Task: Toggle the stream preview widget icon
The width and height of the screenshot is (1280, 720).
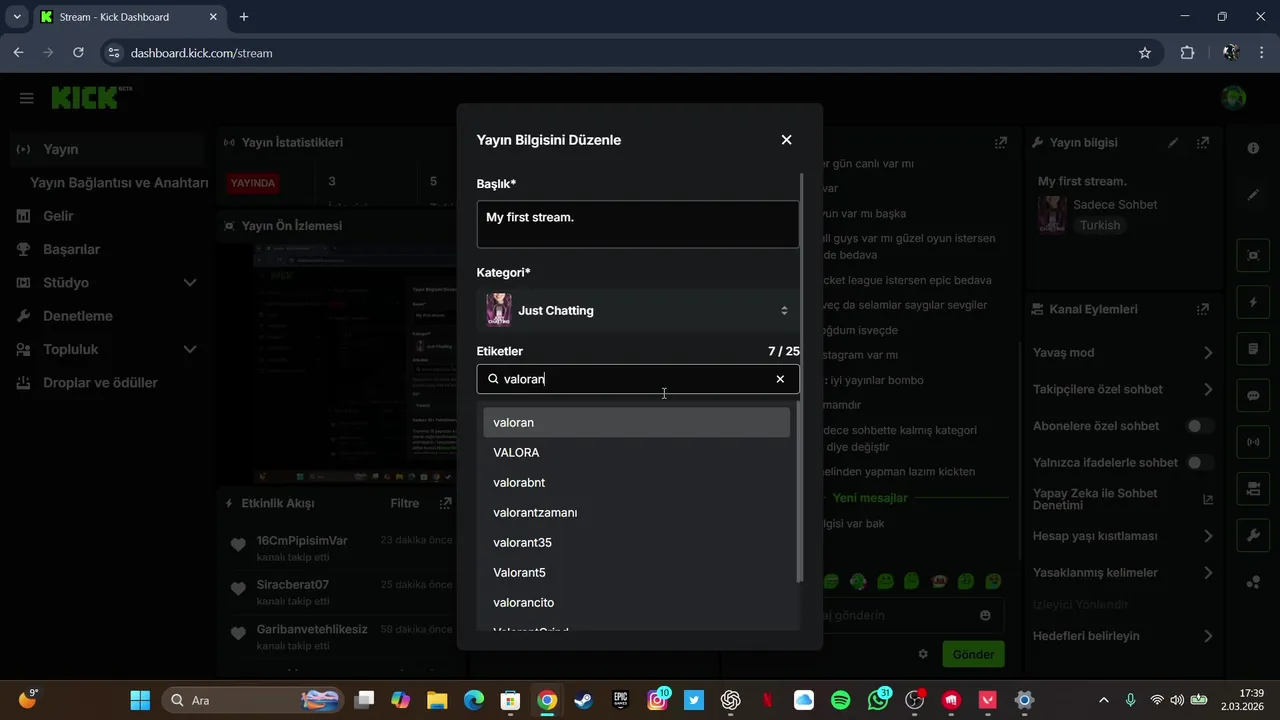Action: 1253,255
